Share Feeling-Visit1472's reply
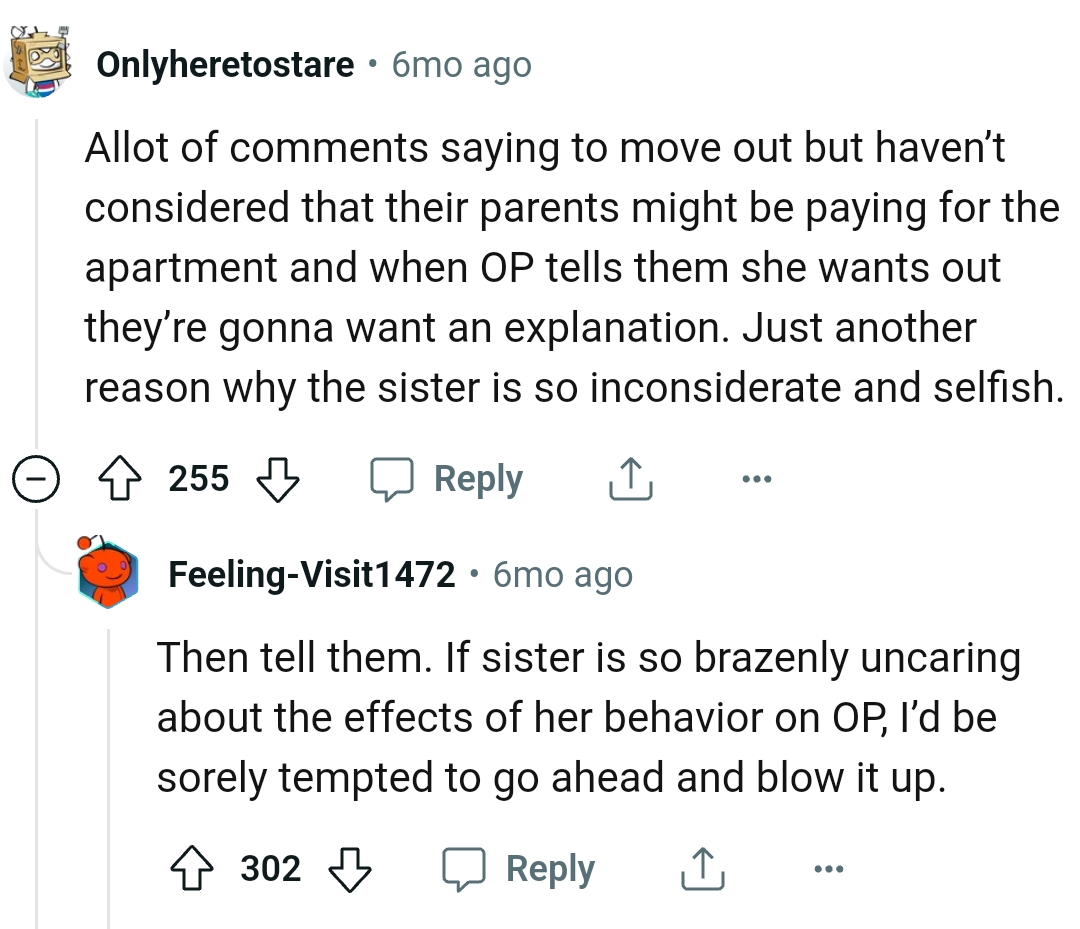Image resolution: width=1080 pixels, height=929 pixels. coord(703,868)
